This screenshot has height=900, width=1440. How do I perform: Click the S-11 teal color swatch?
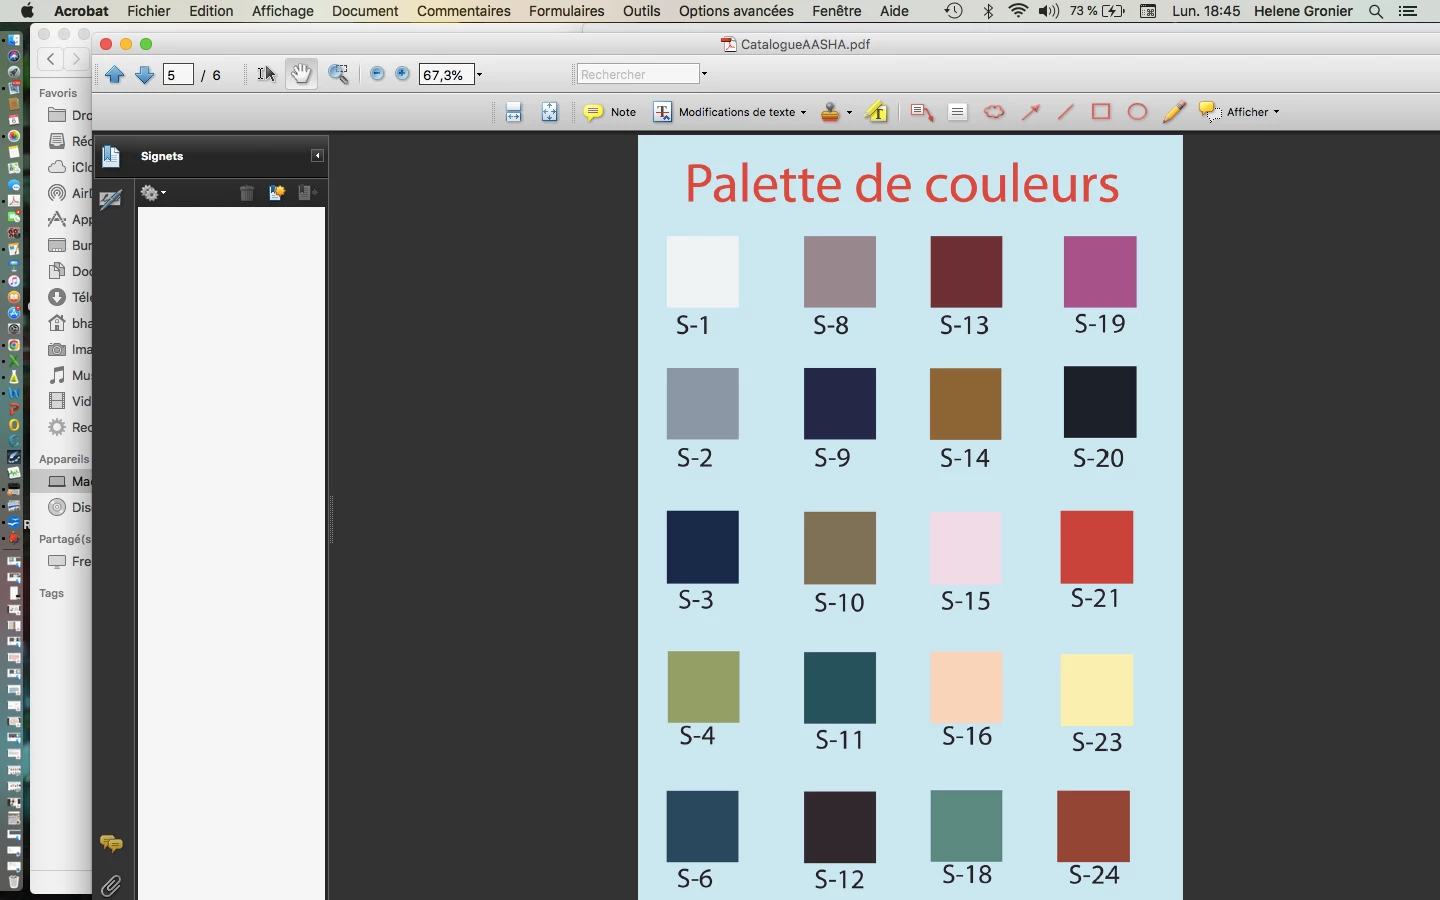pos(840,688)
